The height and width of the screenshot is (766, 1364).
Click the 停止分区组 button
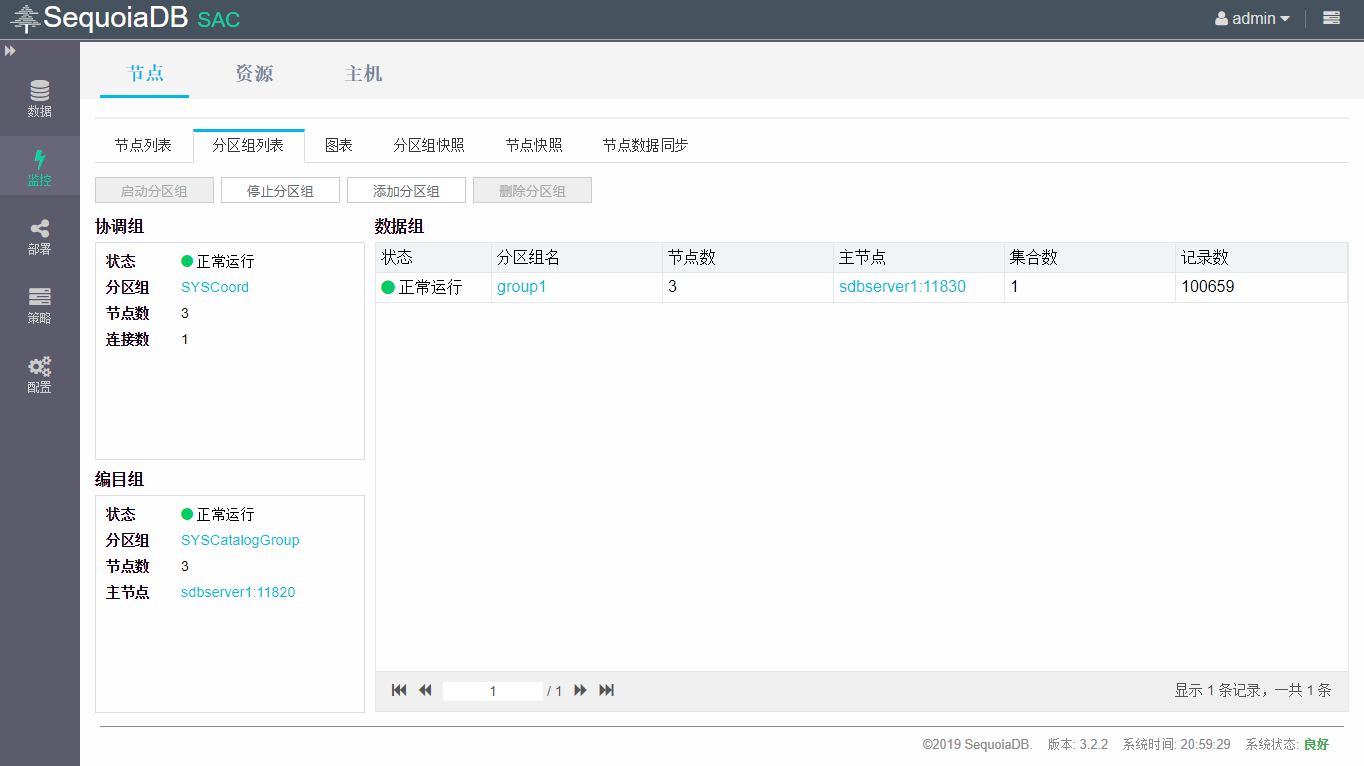click(x=280, y=191)
